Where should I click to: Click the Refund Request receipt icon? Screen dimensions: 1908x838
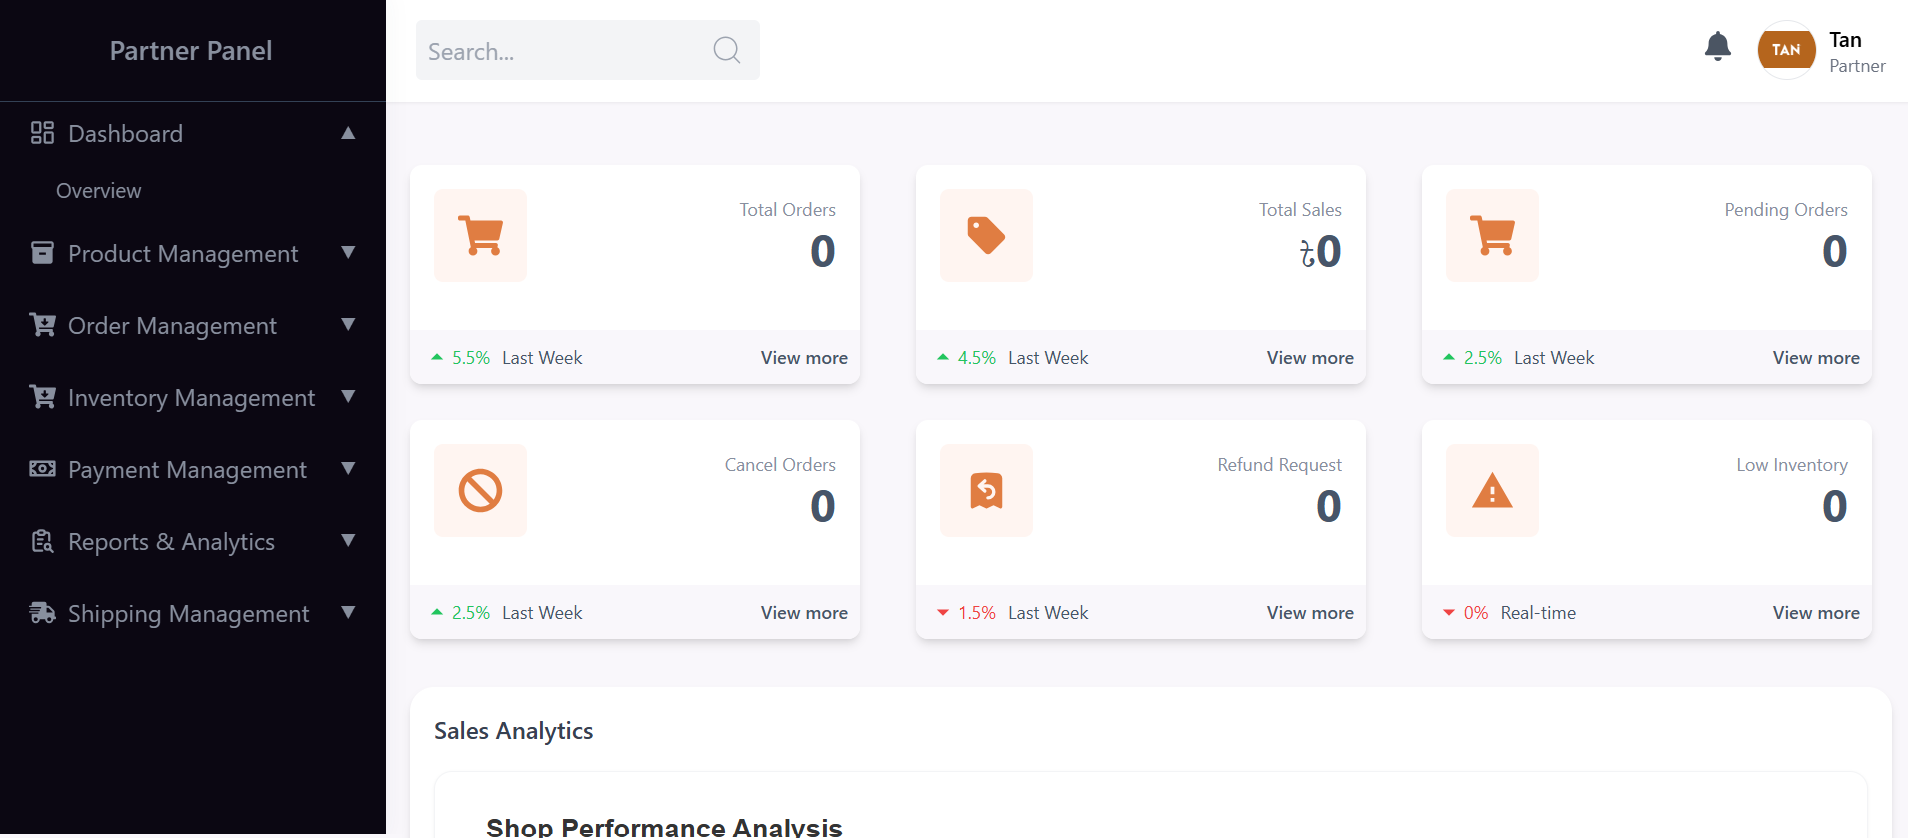986,491
